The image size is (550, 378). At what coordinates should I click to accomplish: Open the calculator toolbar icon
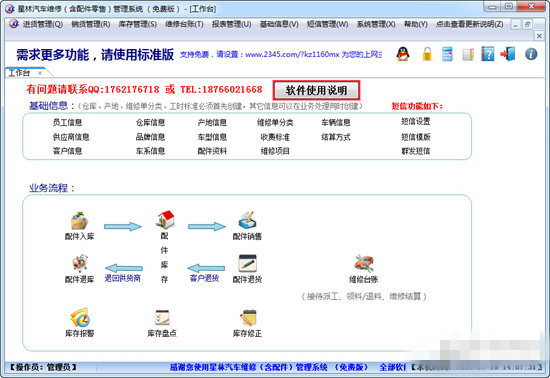pos(447,54)
